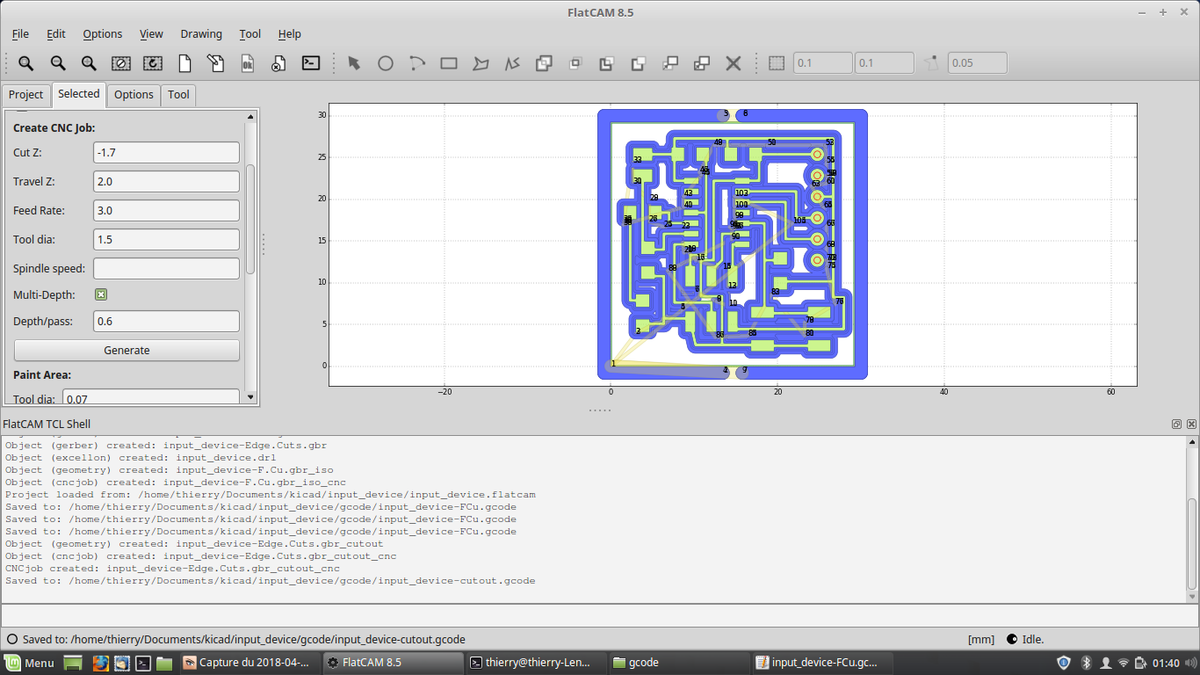Click the Edit Geometry pencil icon
The width and height of the screenshot is (1200, 675).
click(x=216, y=63)
